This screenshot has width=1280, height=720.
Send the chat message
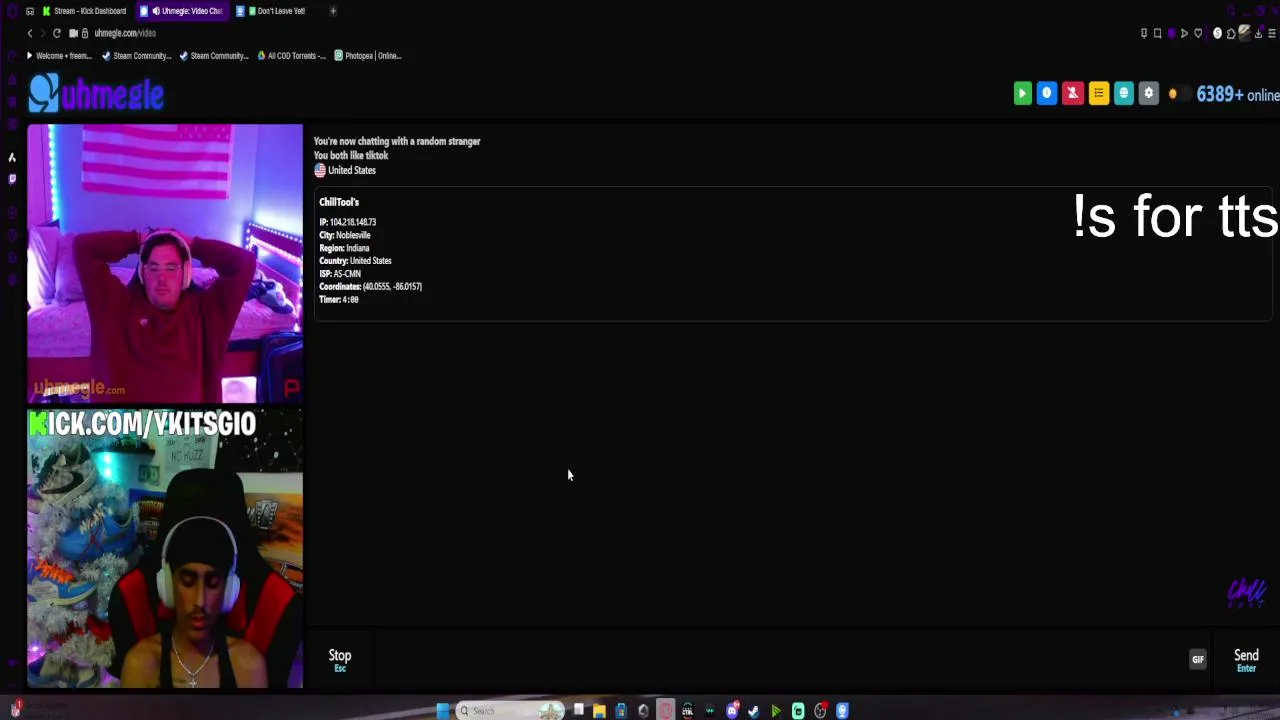(x=1246, y=659)
